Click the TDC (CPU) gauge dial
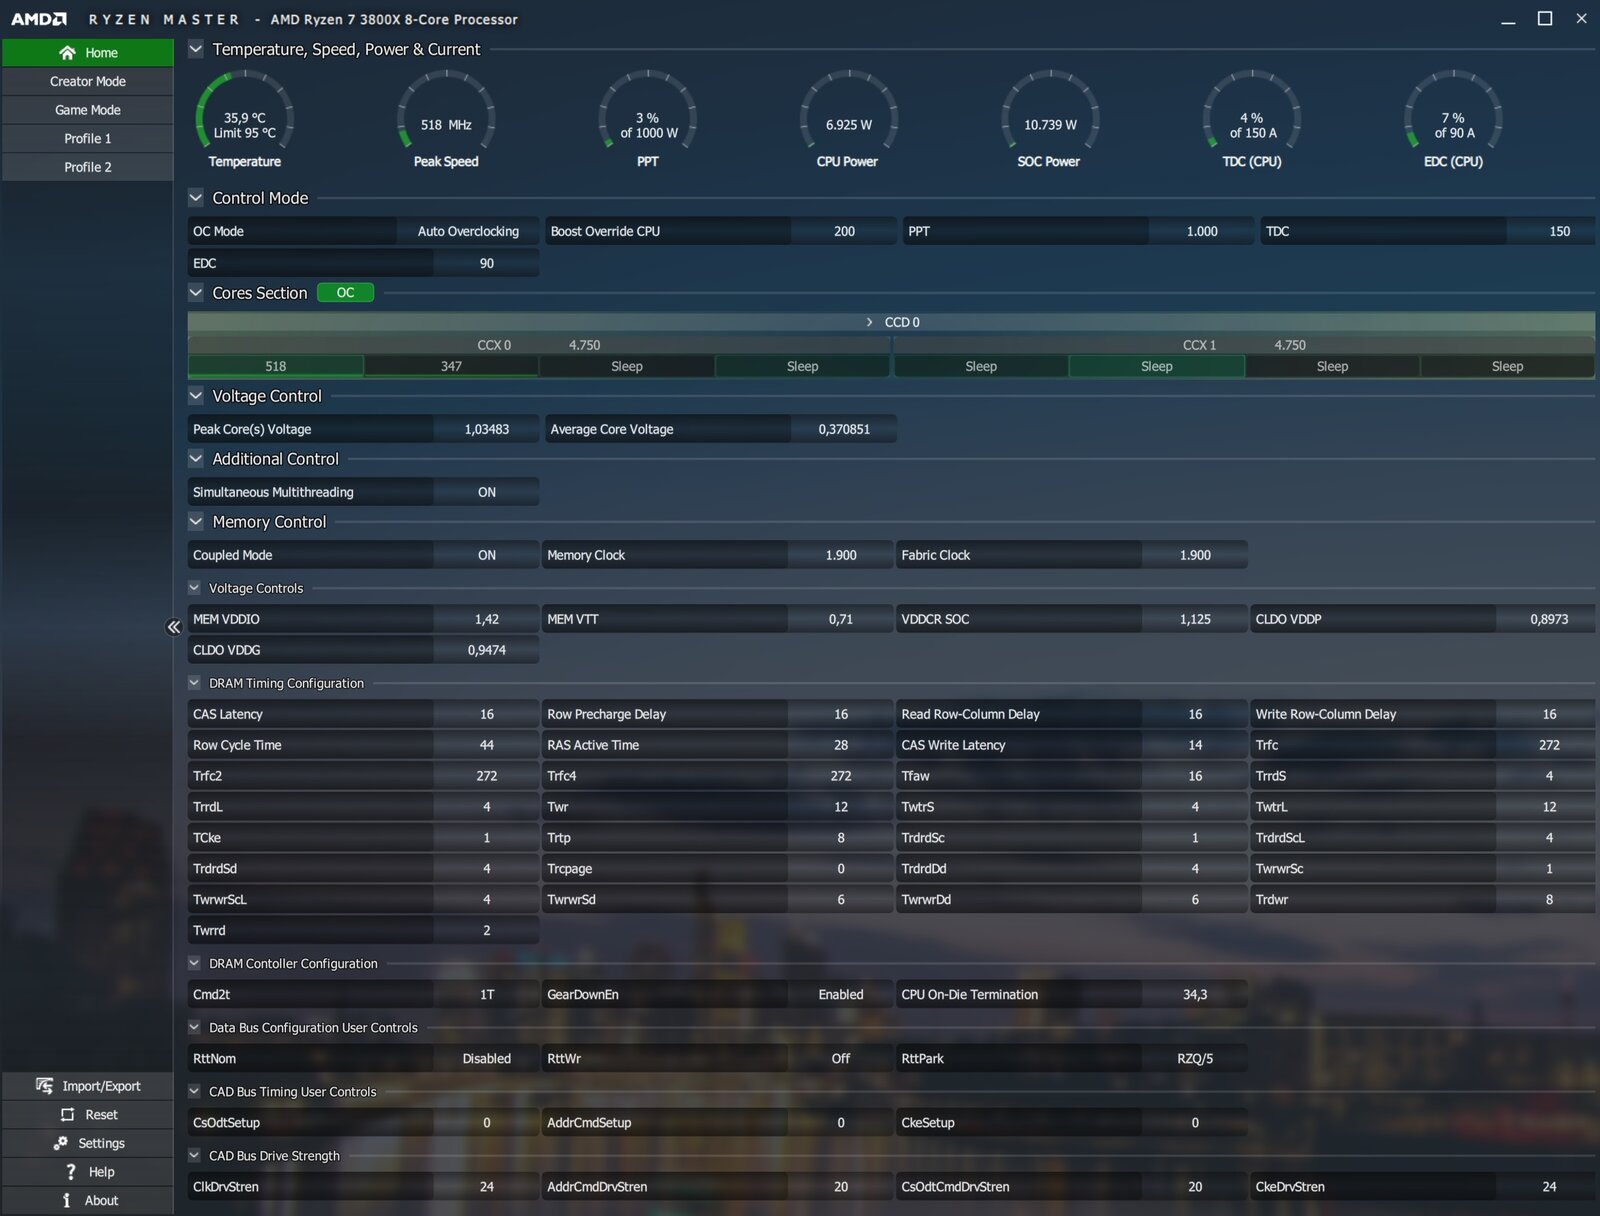 pos(1252,111)
